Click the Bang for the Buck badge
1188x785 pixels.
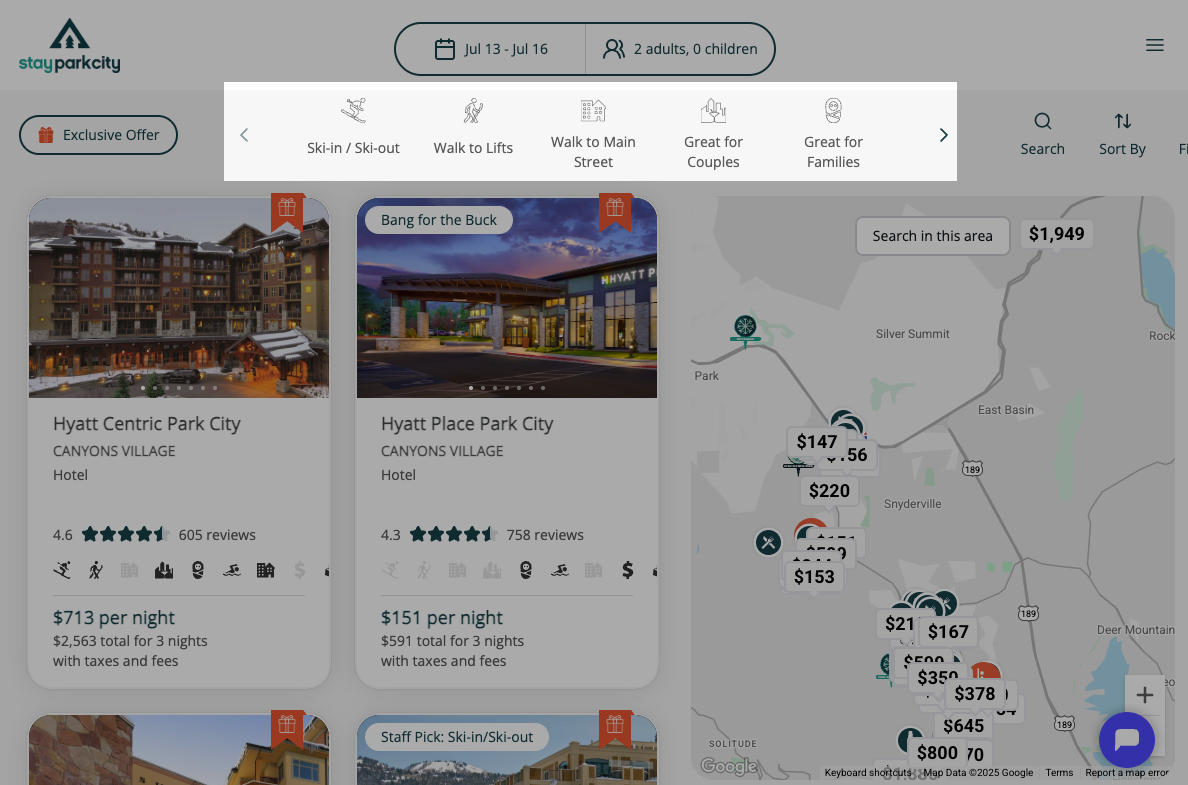[x=439, y=220]
